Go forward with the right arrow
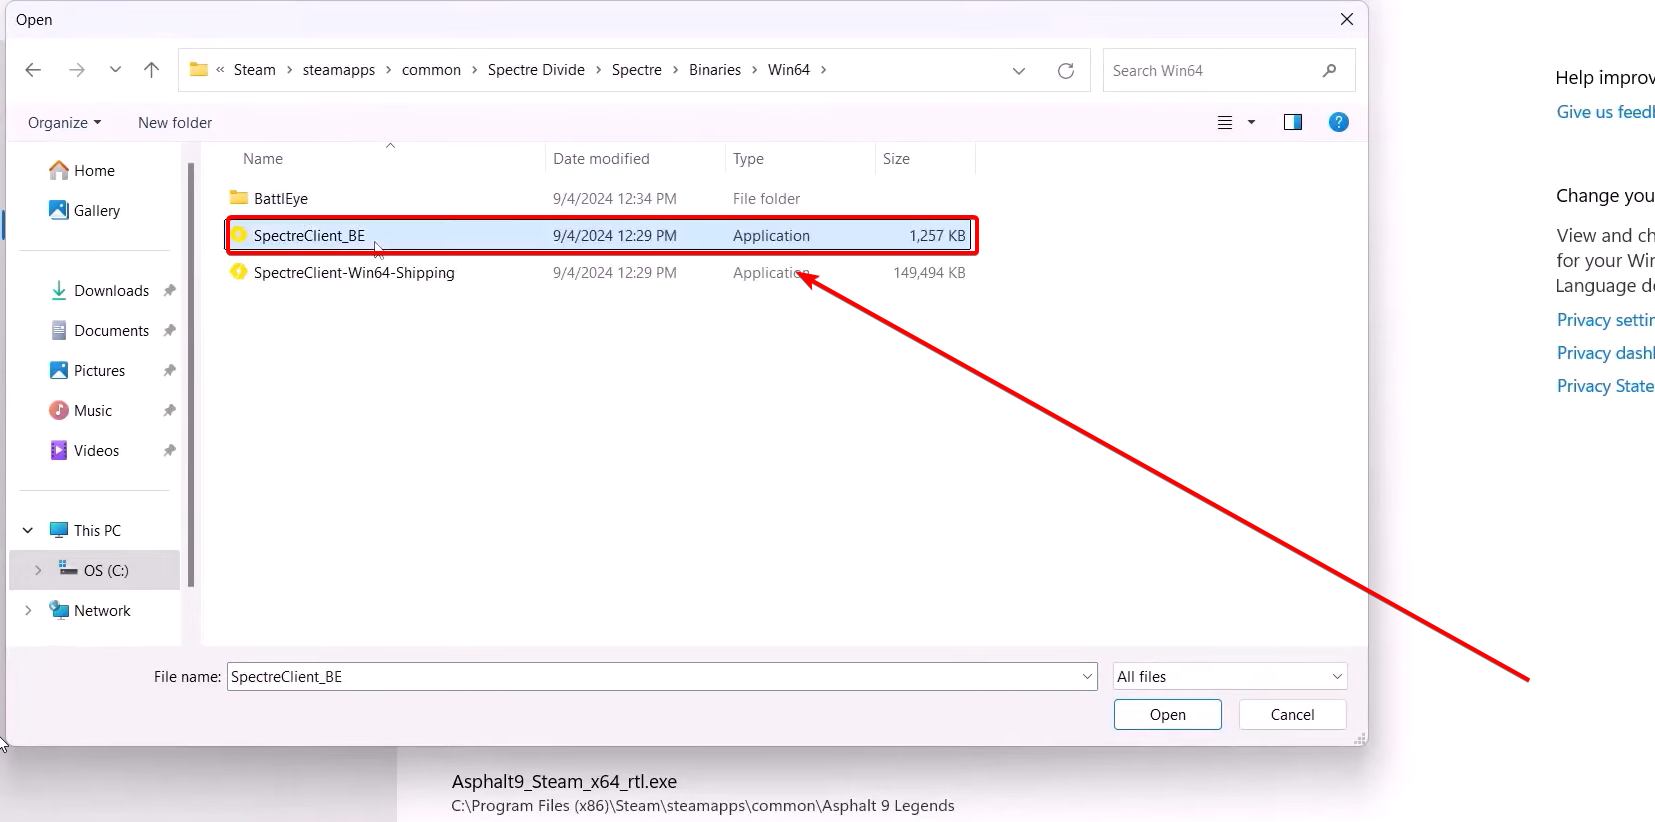 77,70
